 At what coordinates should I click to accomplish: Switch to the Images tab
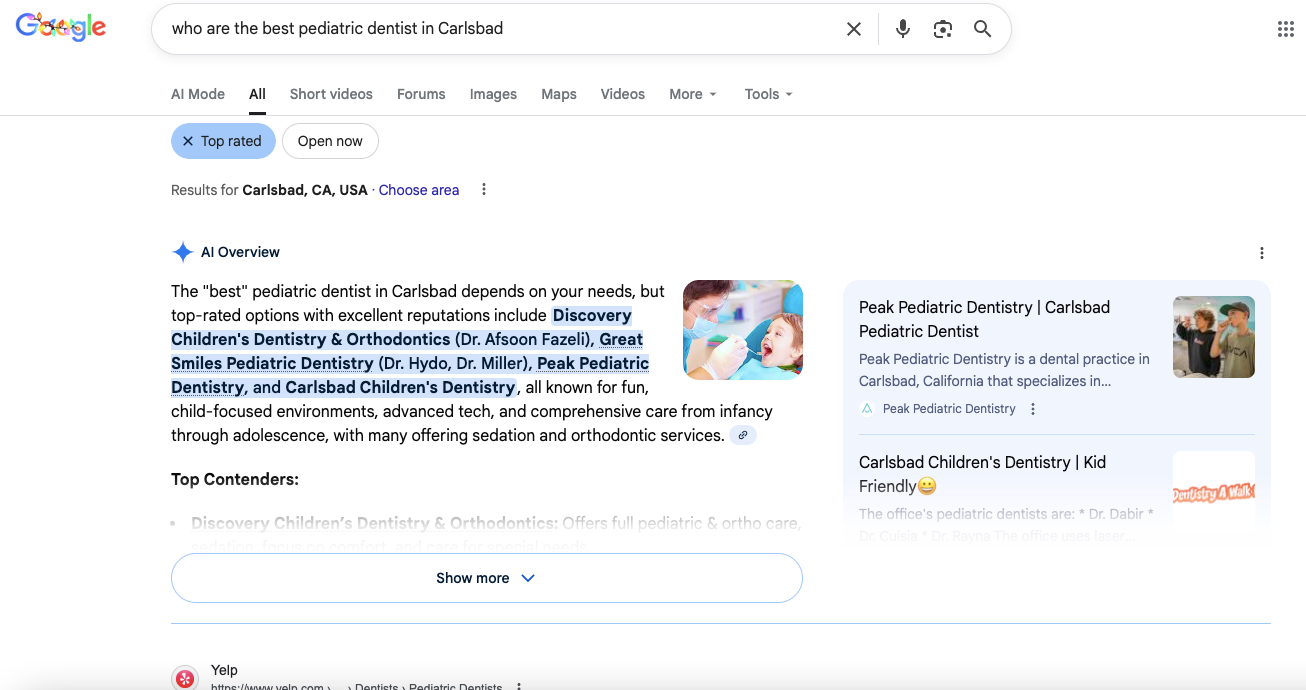pos(493,93)
